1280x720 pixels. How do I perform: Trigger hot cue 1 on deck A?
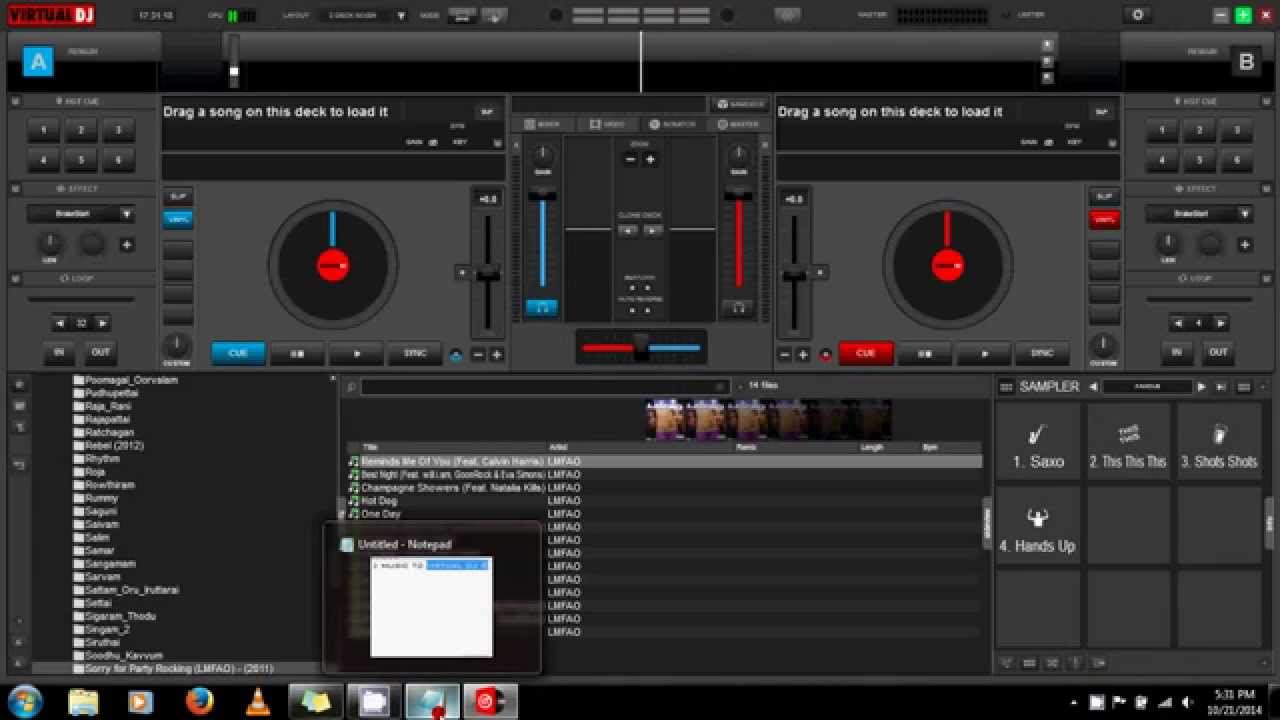coord(43,130)
